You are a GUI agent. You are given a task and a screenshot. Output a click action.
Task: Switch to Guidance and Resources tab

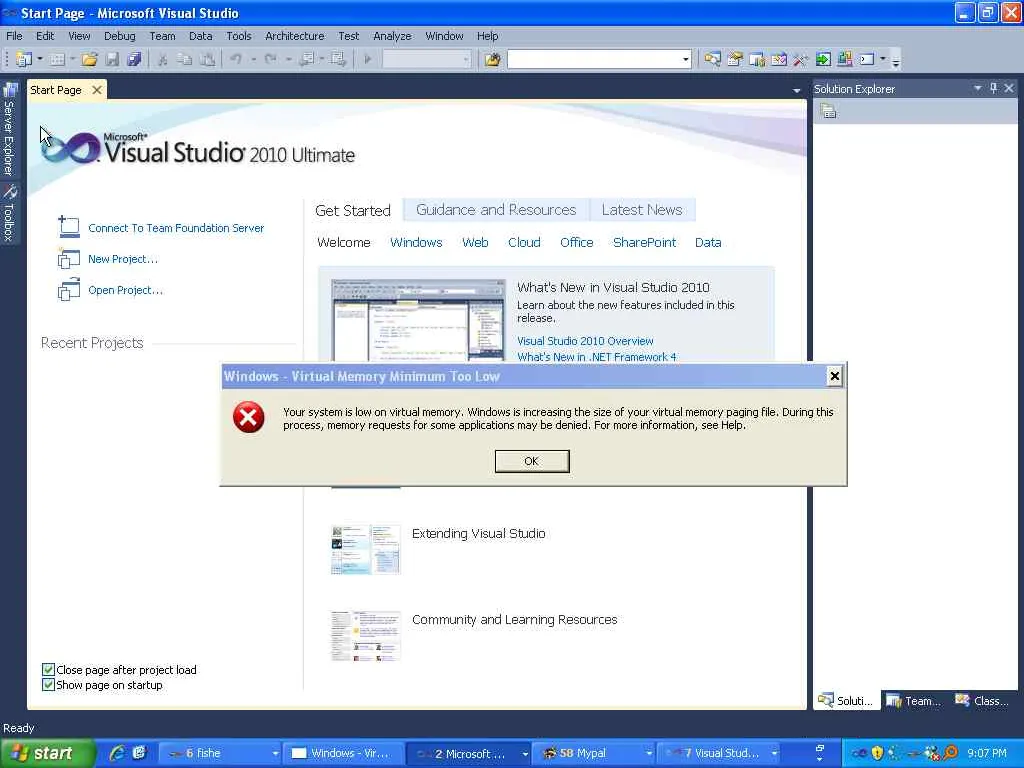coord(496,210)
